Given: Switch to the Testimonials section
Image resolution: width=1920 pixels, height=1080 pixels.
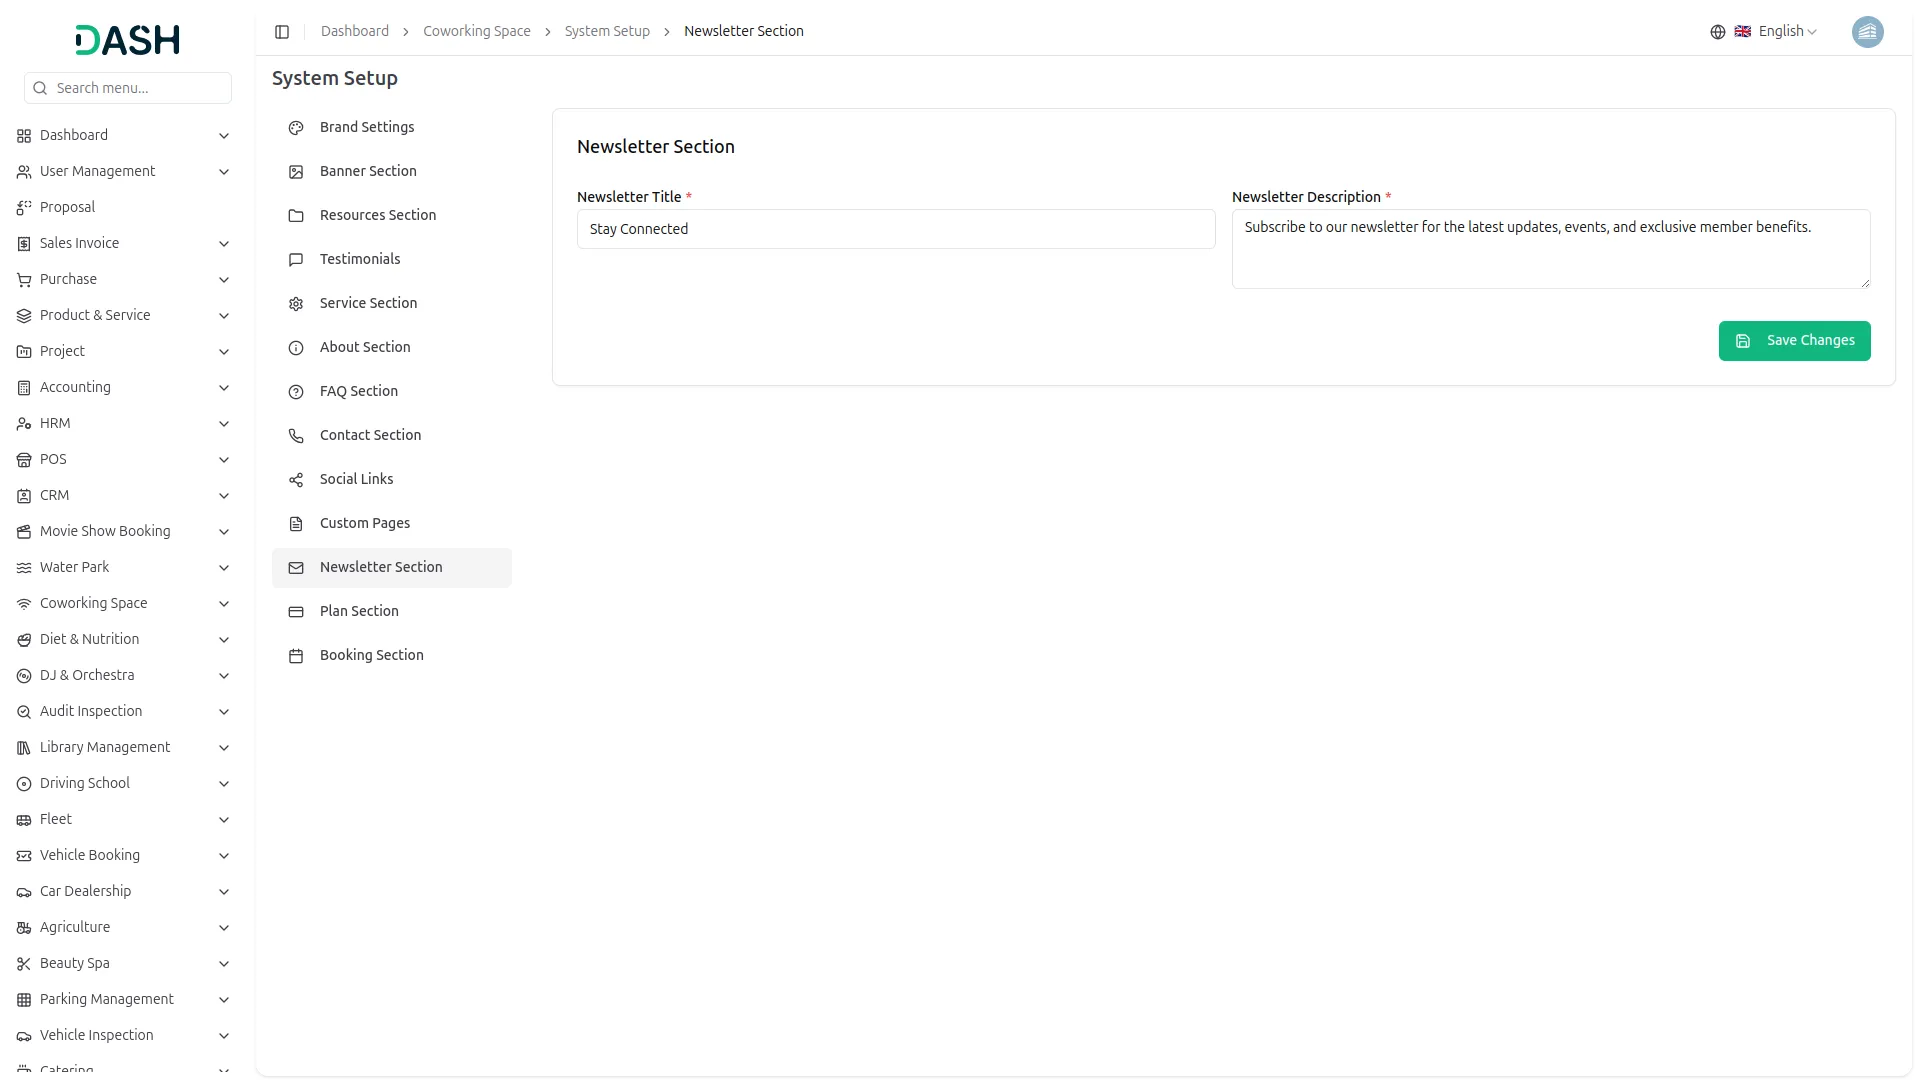Looking at the screenshot, I should point(359,259).
